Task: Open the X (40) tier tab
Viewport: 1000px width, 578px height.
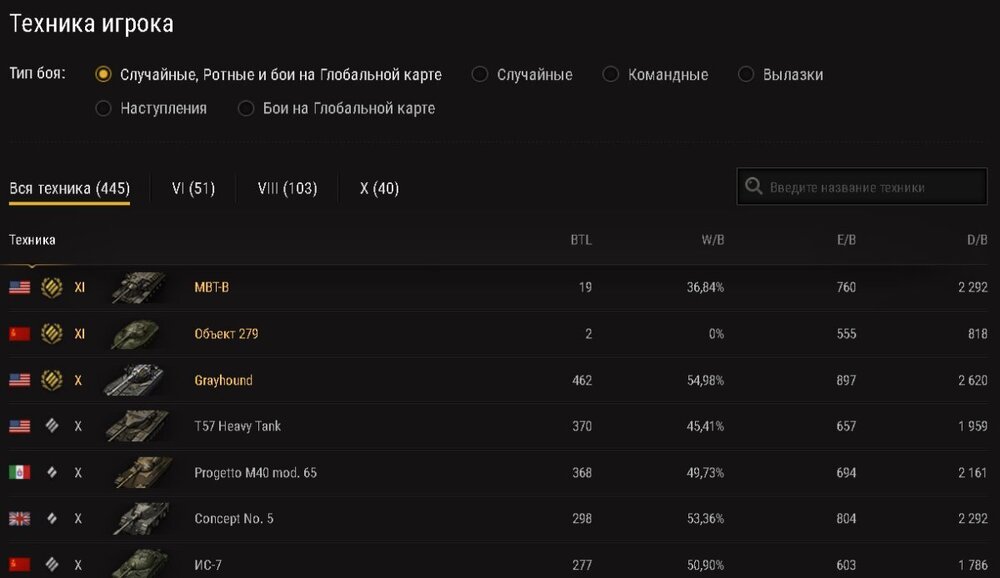Action: (x=379, y=188)
